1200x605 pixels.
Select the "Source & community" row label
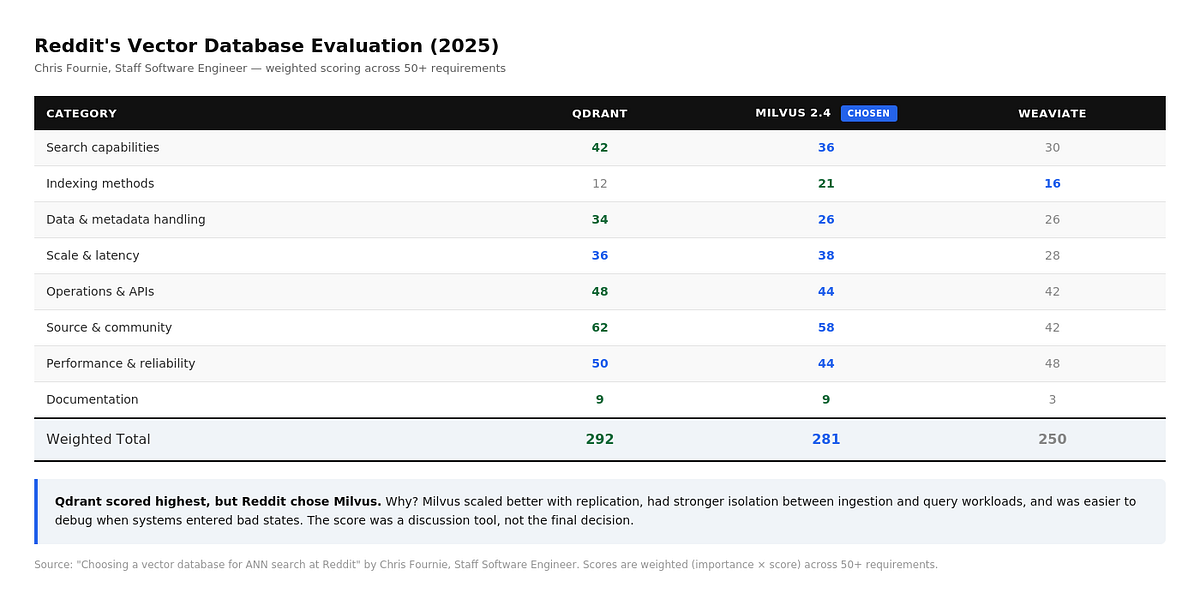tap(109, 327)
